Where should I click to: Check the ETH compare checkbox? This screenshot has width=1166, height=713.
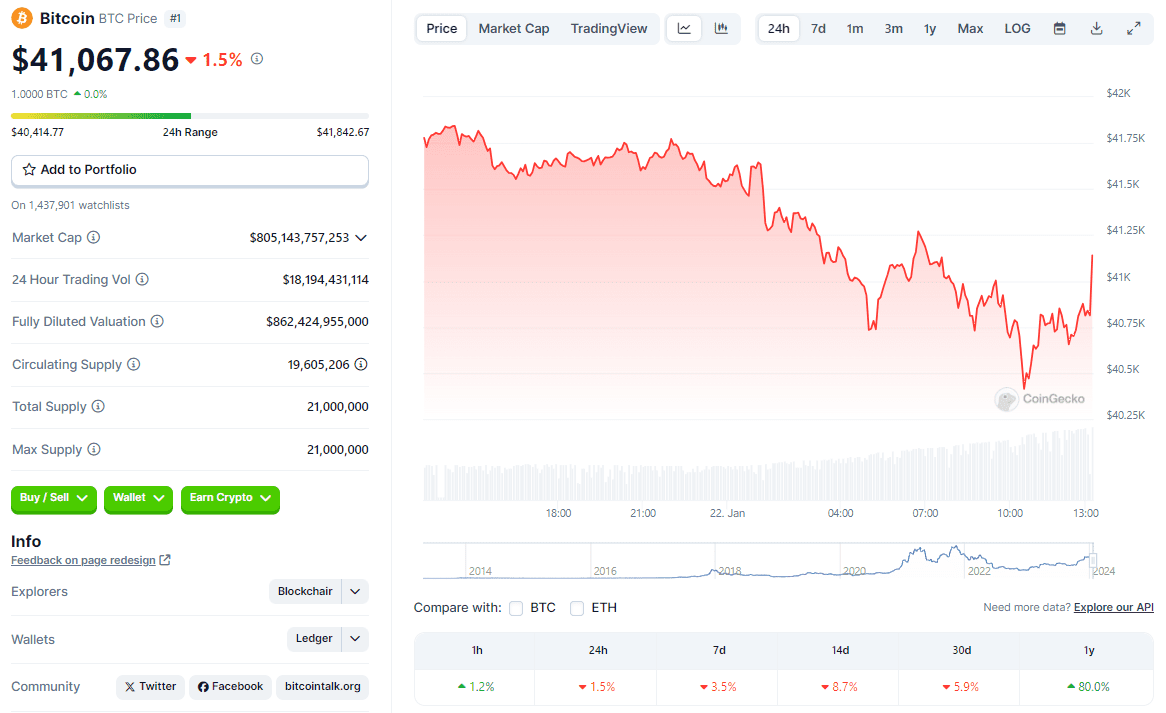(x=577, y=608)
